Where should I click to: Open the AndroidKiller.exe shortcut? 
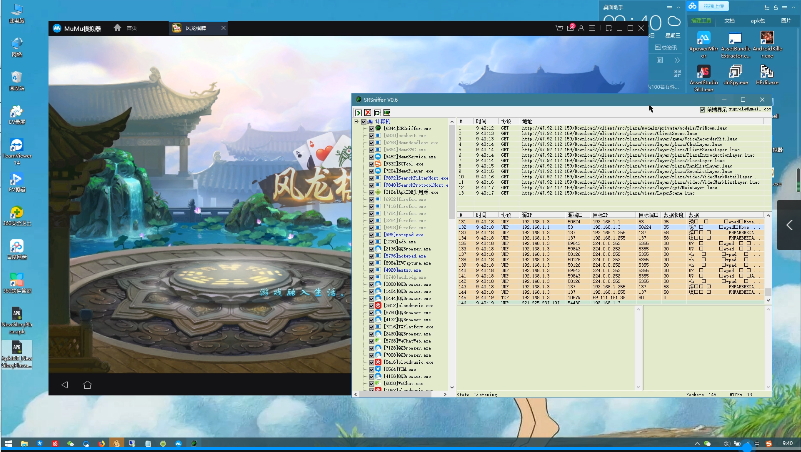[767, 43]
